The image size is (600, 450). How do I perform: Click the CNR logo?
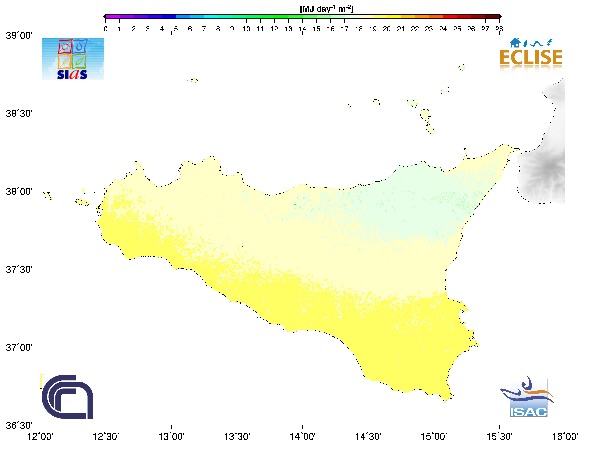[x=67, y=397]
